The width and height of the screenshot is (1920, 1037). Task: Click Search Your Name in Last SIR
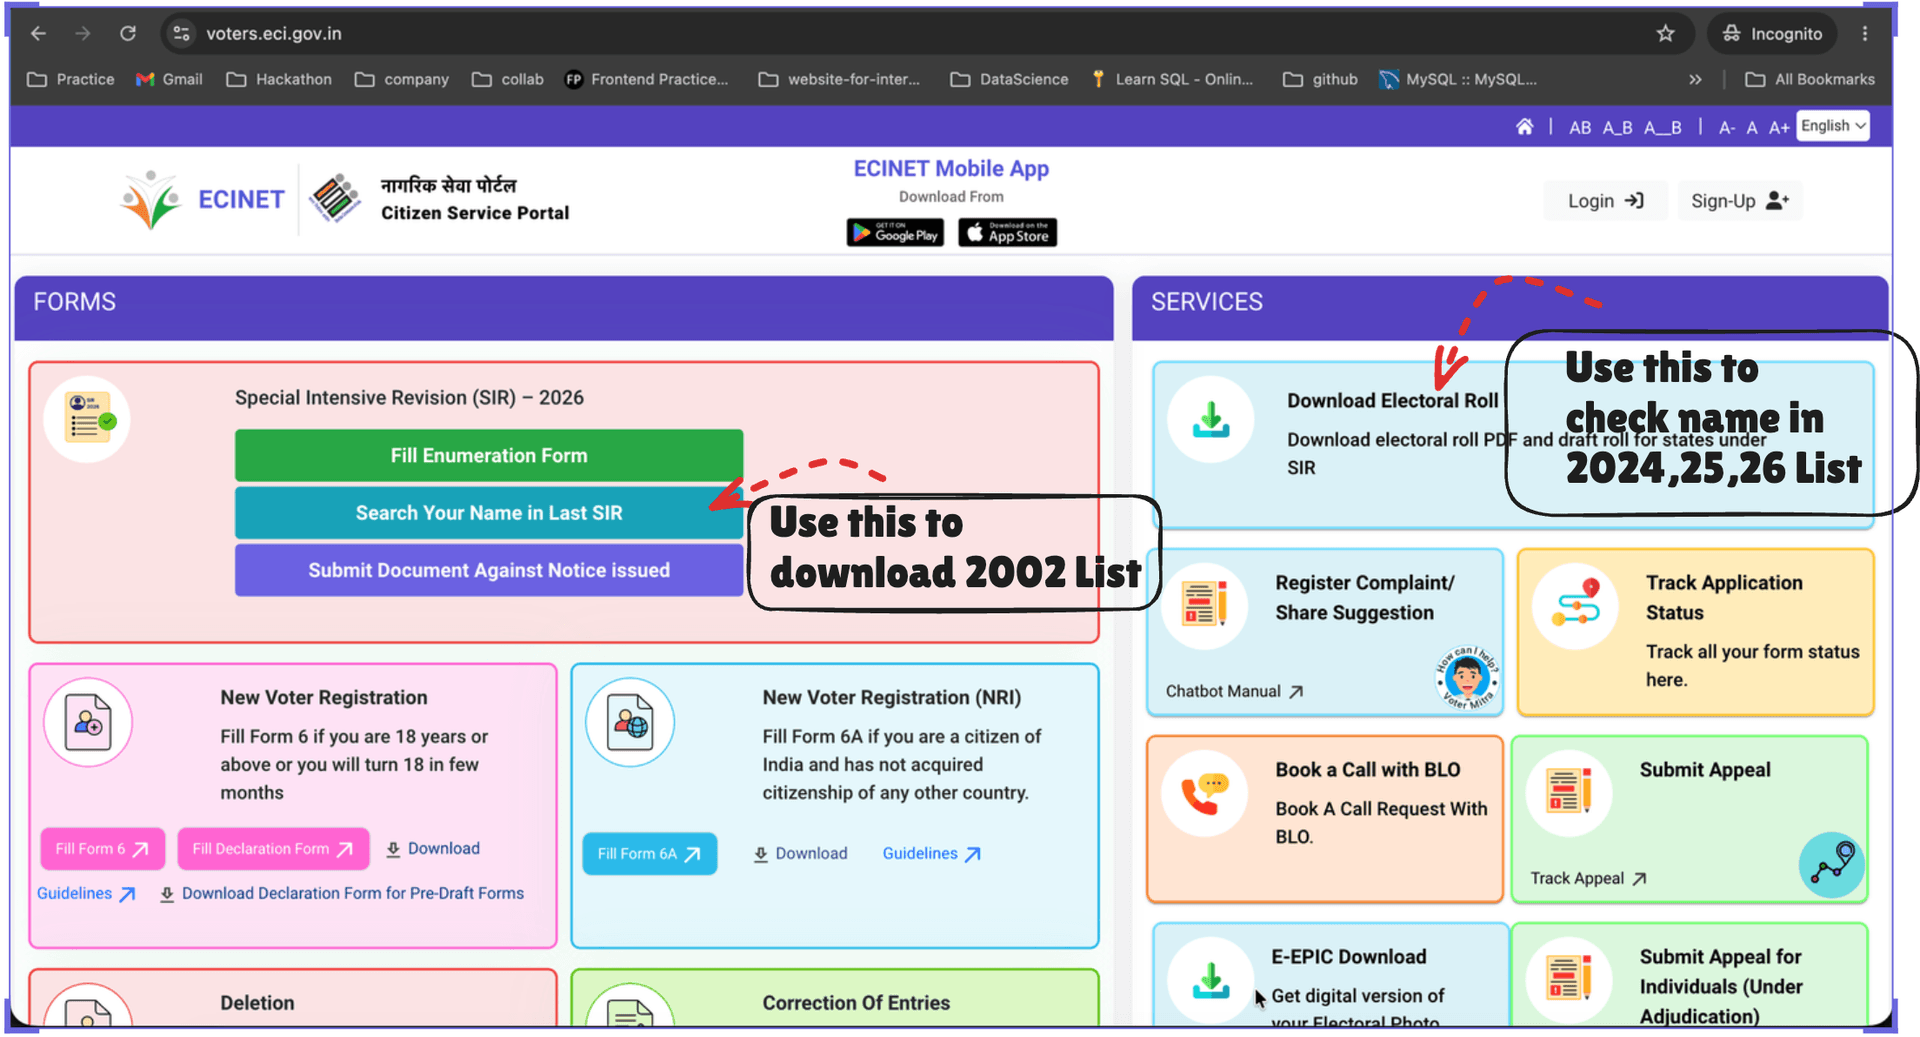coord(489,513)
